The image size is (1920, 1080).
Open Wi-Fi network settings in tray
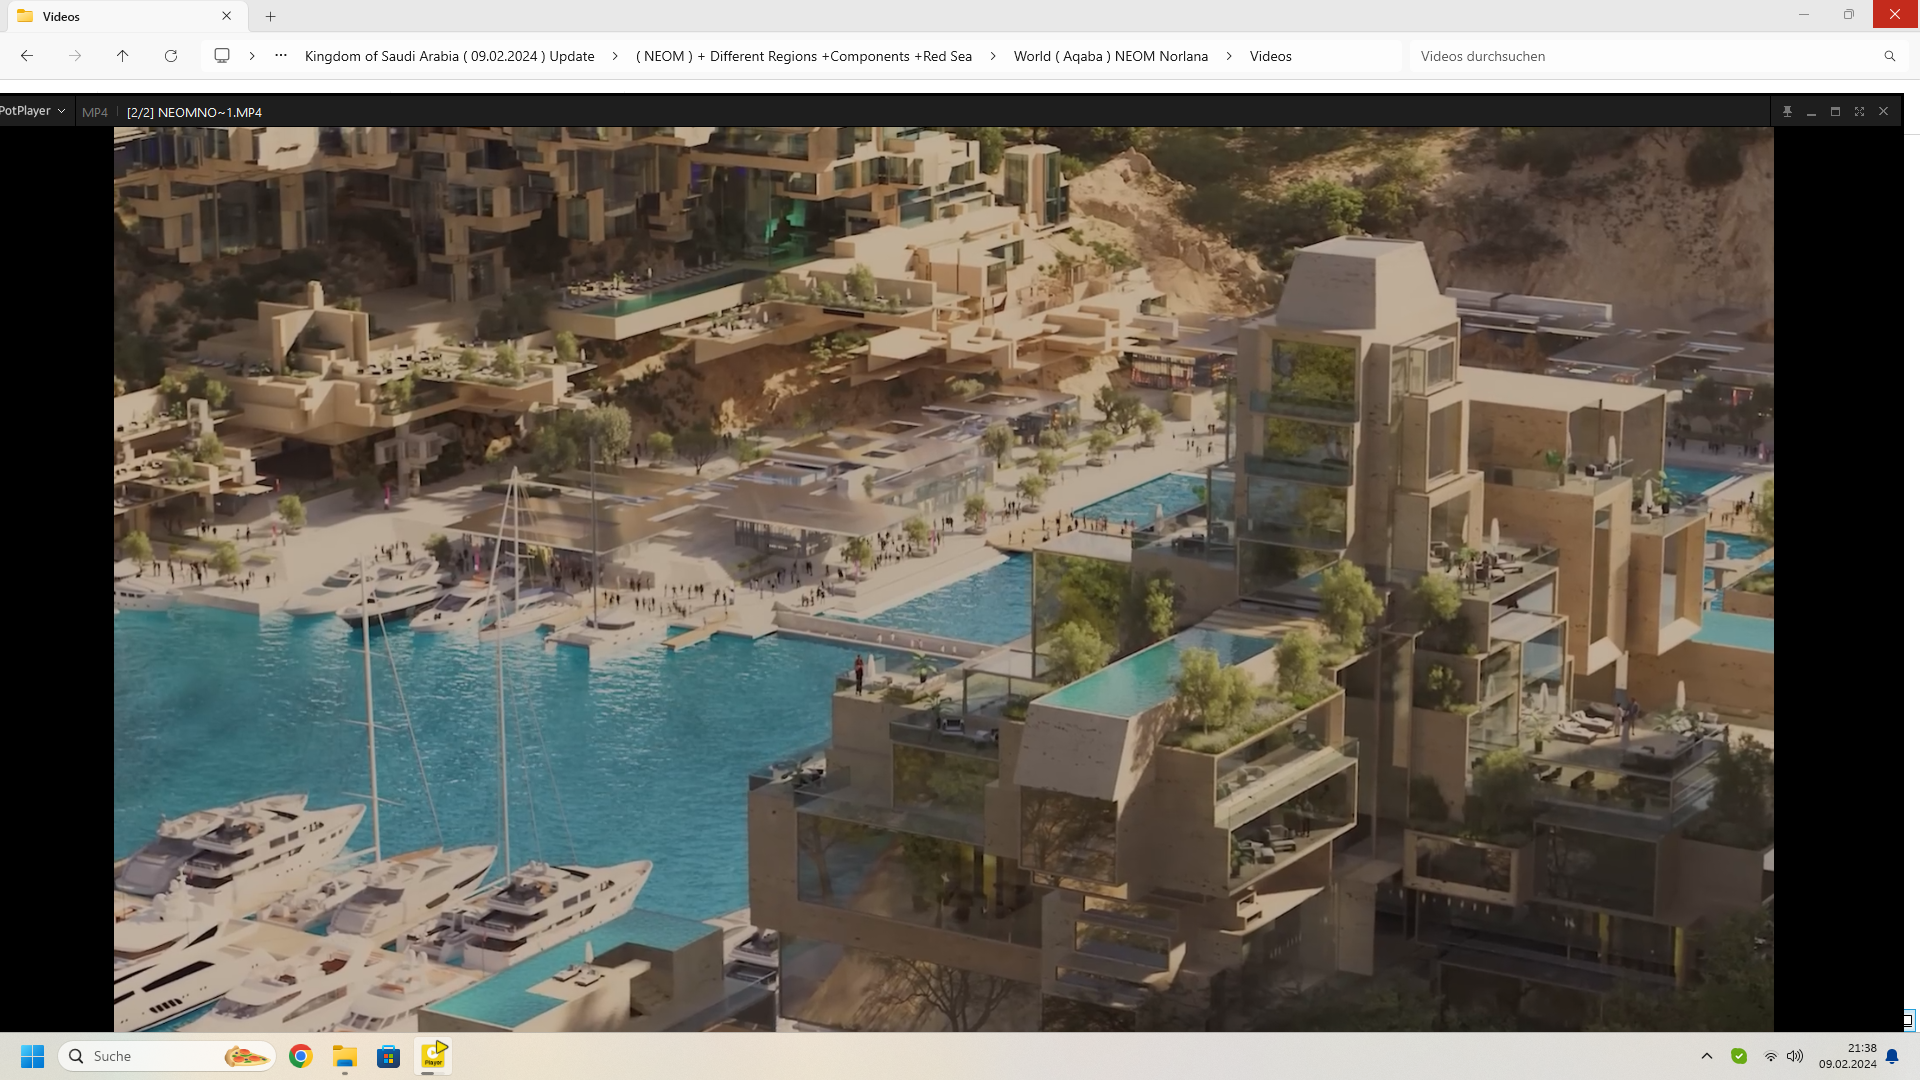point(1770,1056)
